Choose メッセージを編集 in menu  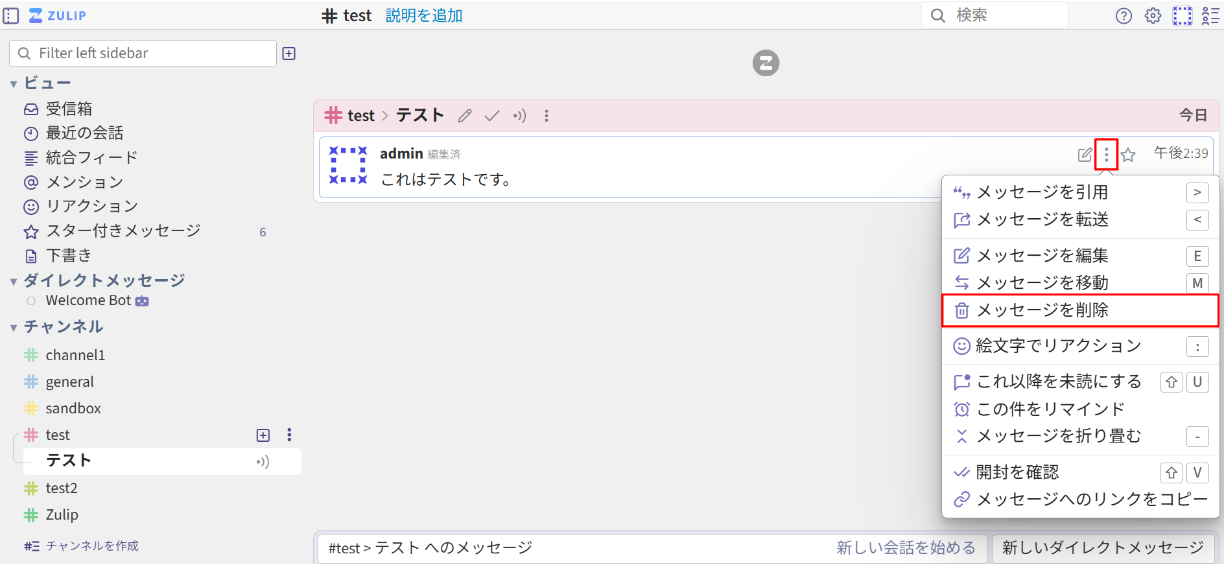pos(1080,256)
